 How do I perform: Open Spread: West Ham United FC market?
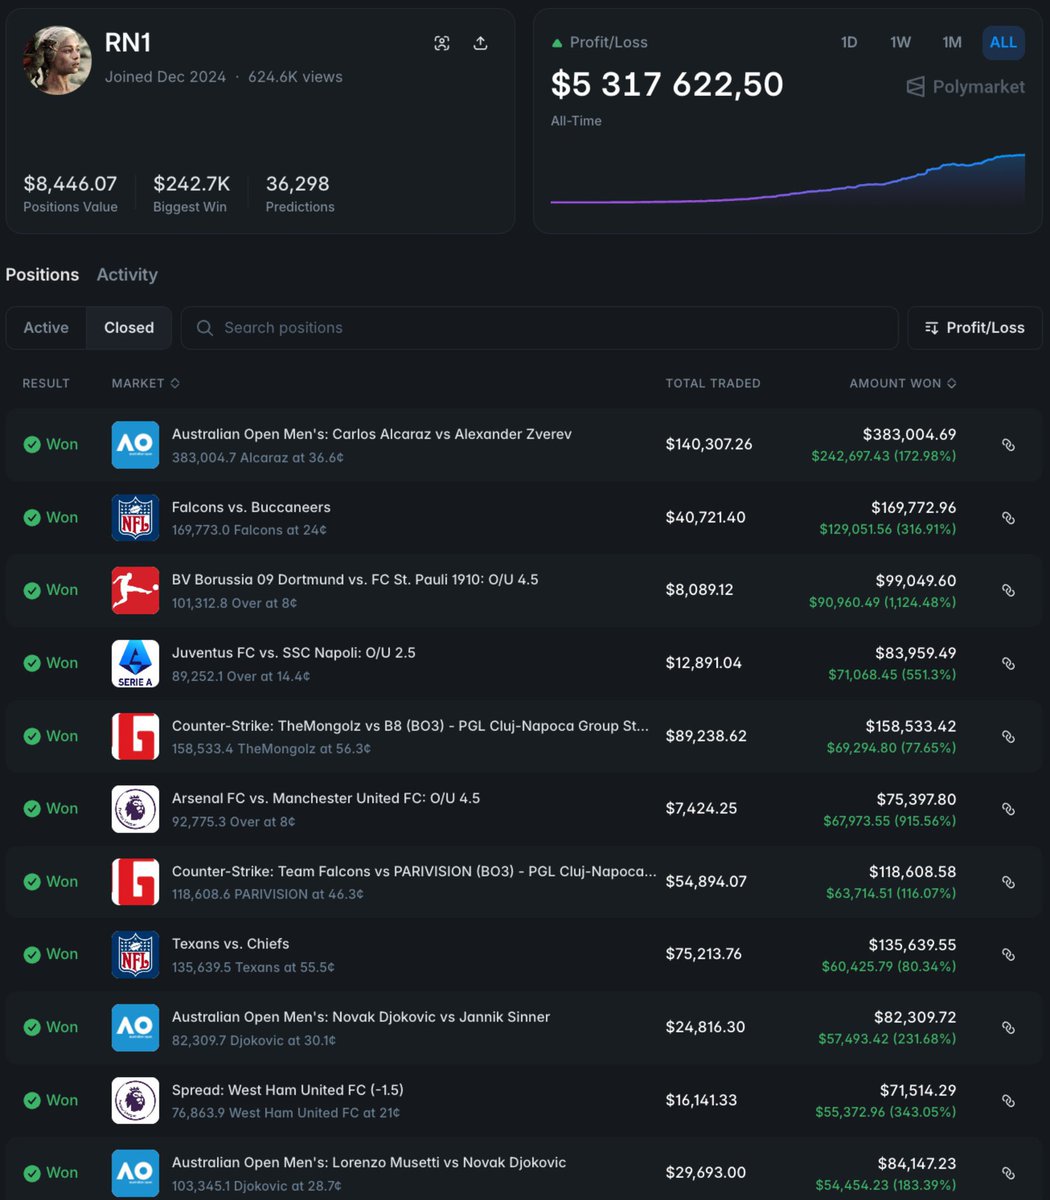point(288,1089)
